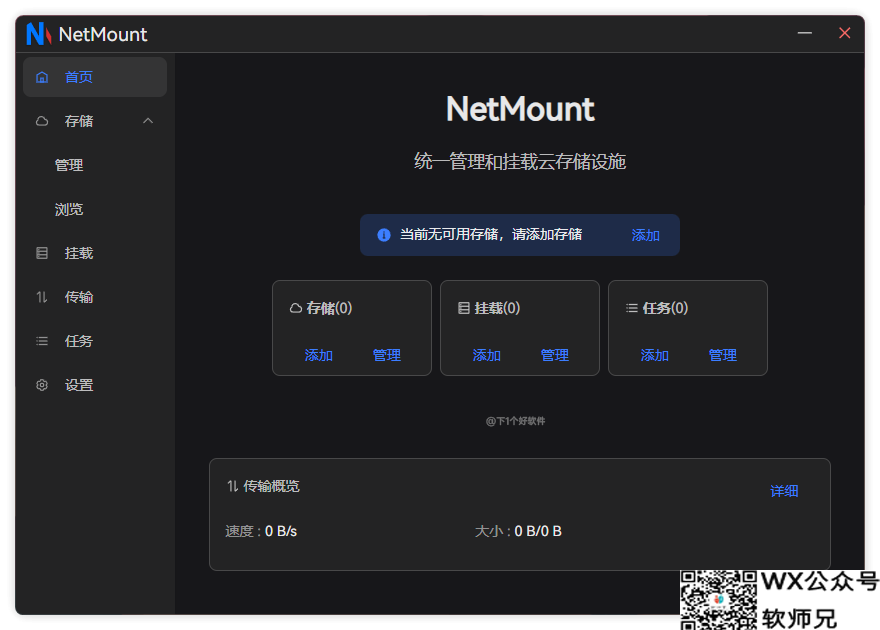Click the subtitle 统一管理和挂载云存储设施
This screenshot has height=630, width=880.
coord(520,162)
